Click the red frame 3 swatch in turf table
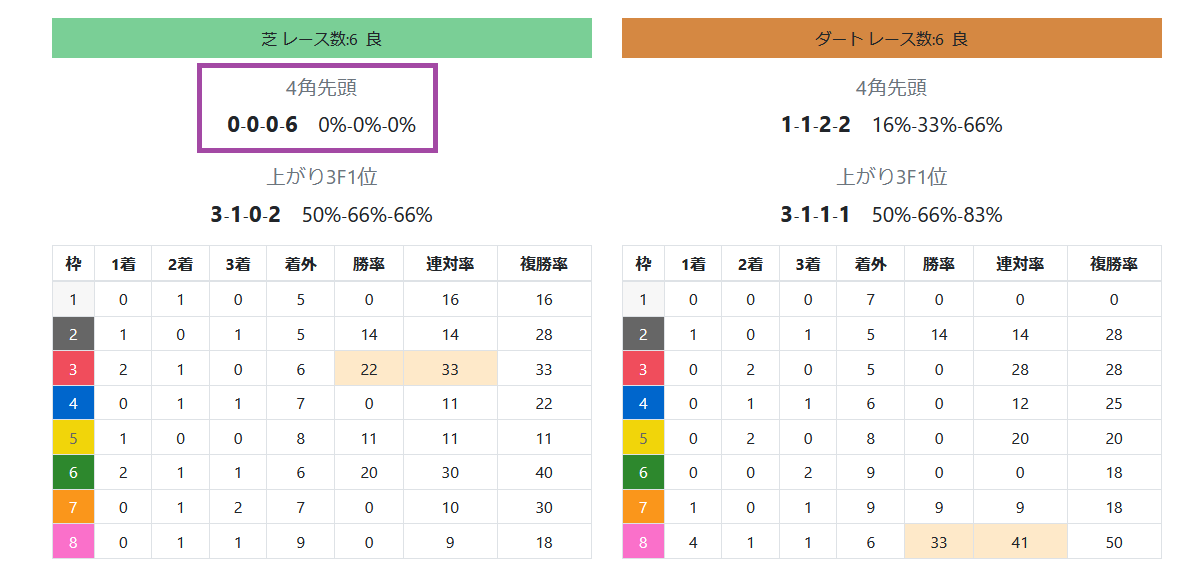The width and height of the screenshot is (1192, 573). (73, 369)
